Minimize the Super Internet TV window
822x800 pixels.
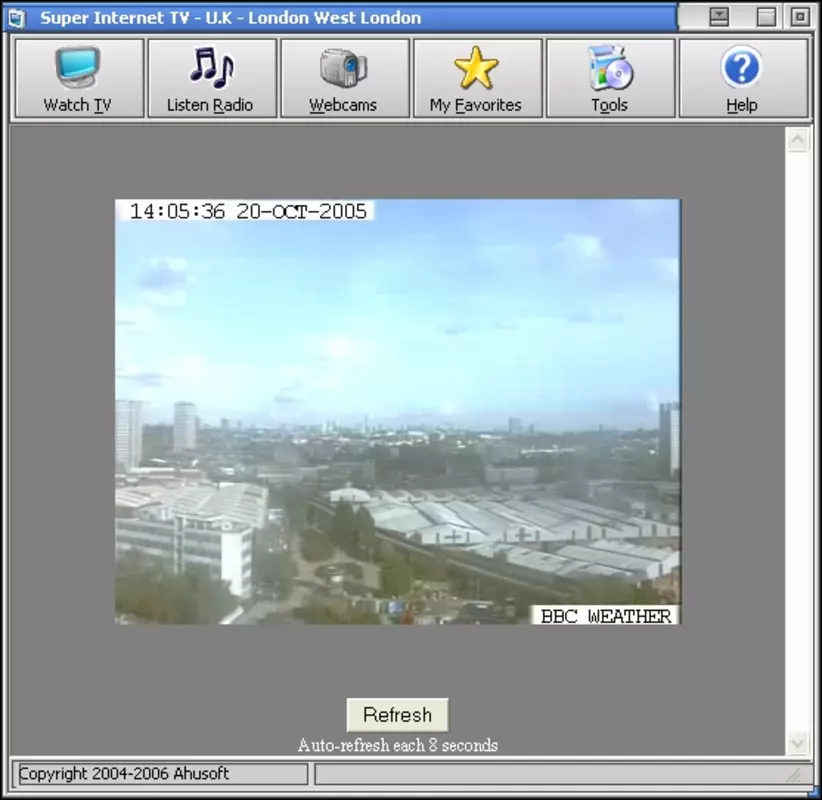coord(719,17)
